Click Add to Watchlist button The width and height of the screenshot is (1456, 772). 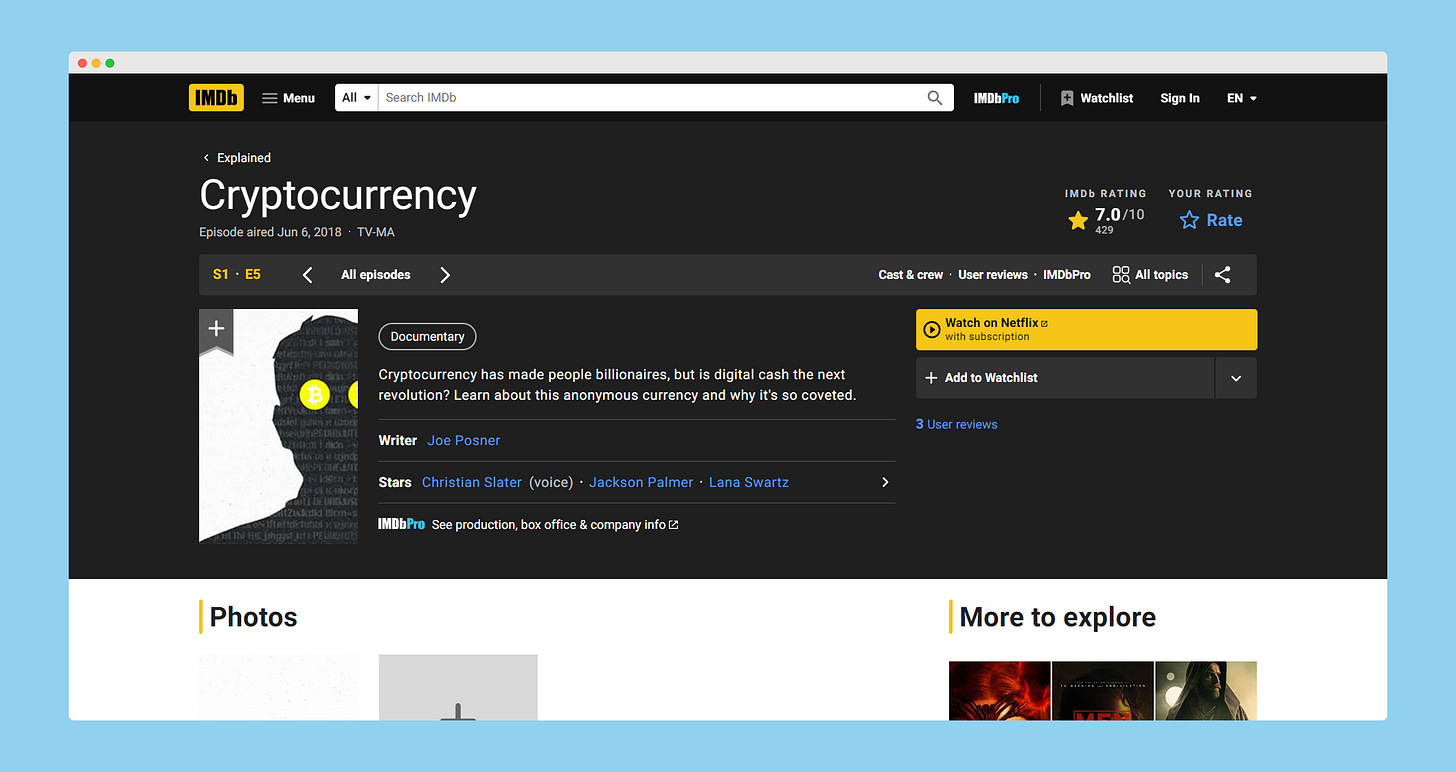point(1065,378)
